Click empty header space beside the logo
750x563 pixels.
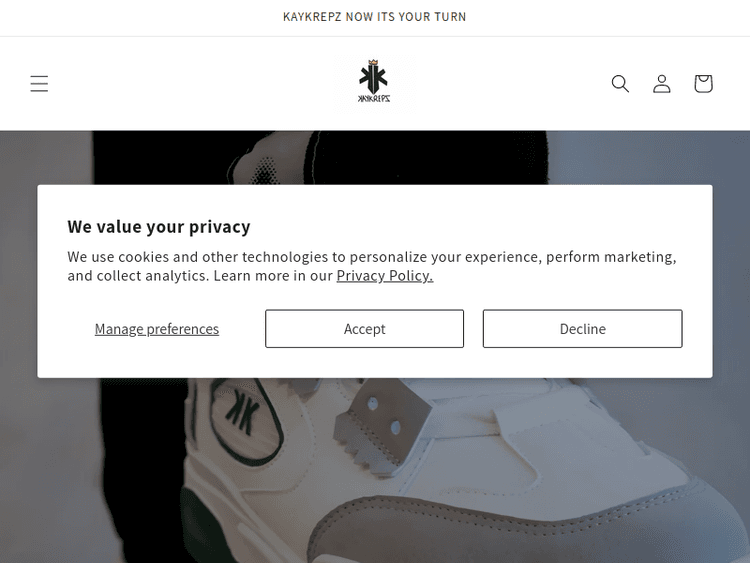coord(200,84)
